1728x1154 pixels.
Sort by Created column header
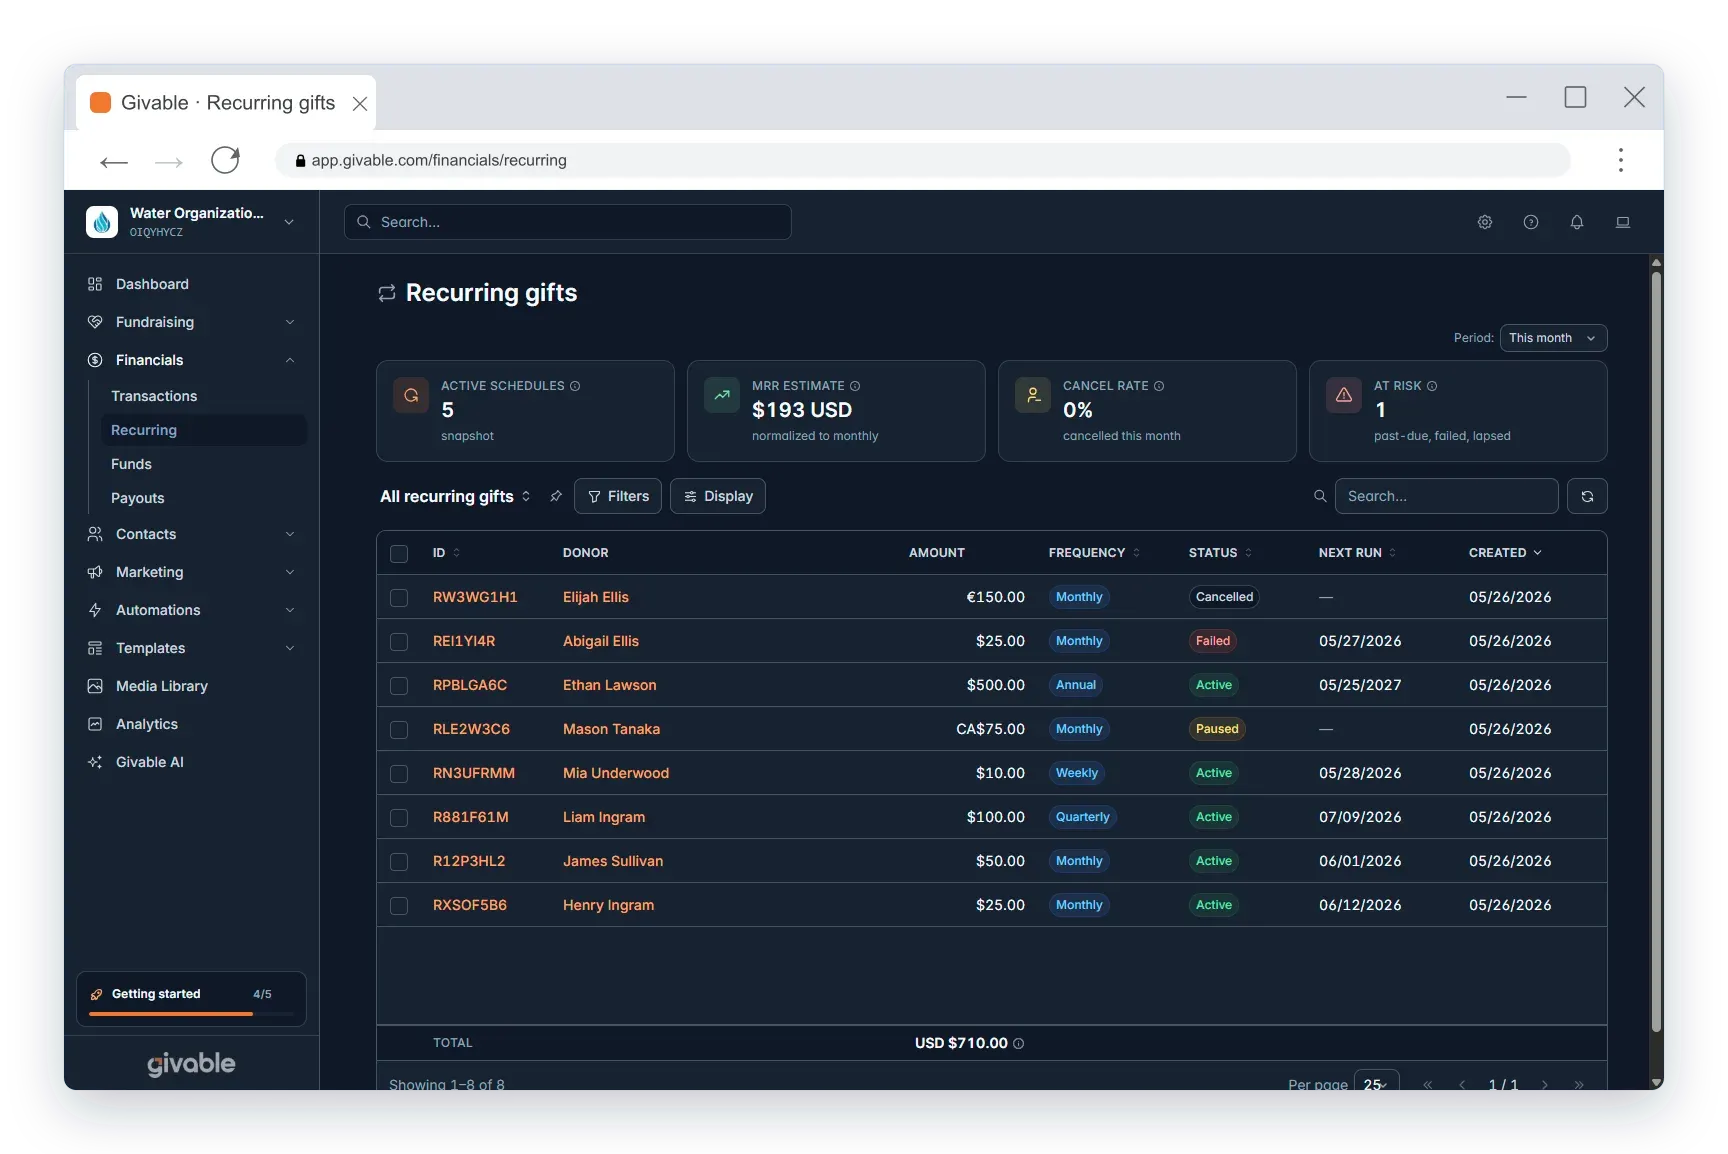[1505, 553]
